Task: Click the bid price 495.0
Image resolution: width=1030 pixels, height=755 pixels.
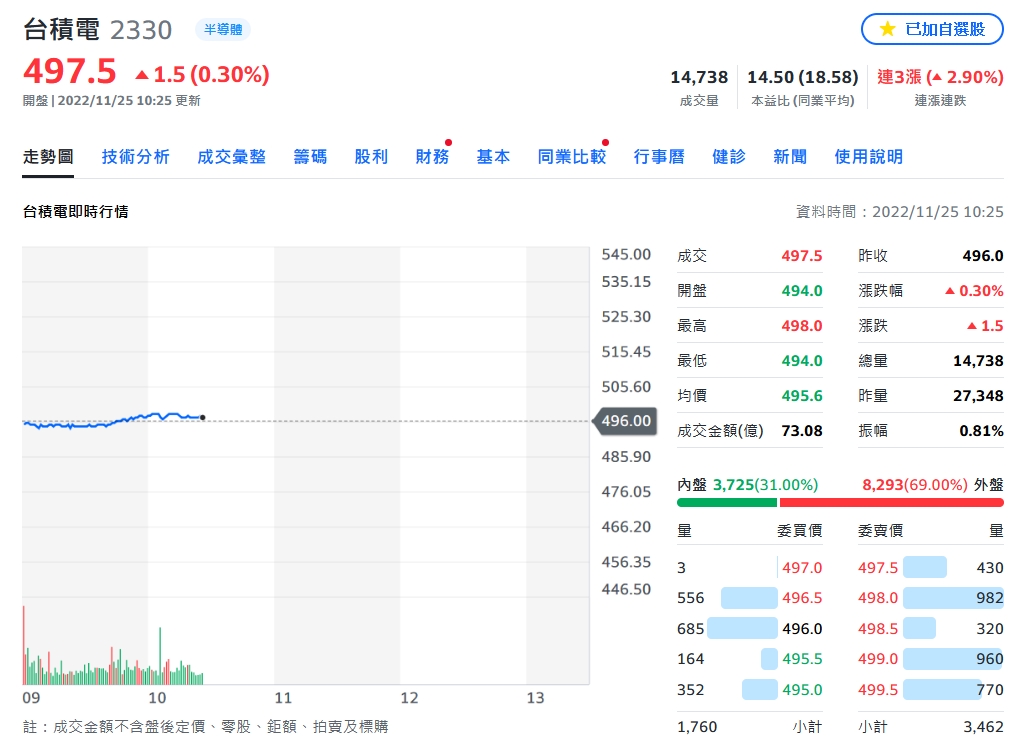Action: [801, 690]
